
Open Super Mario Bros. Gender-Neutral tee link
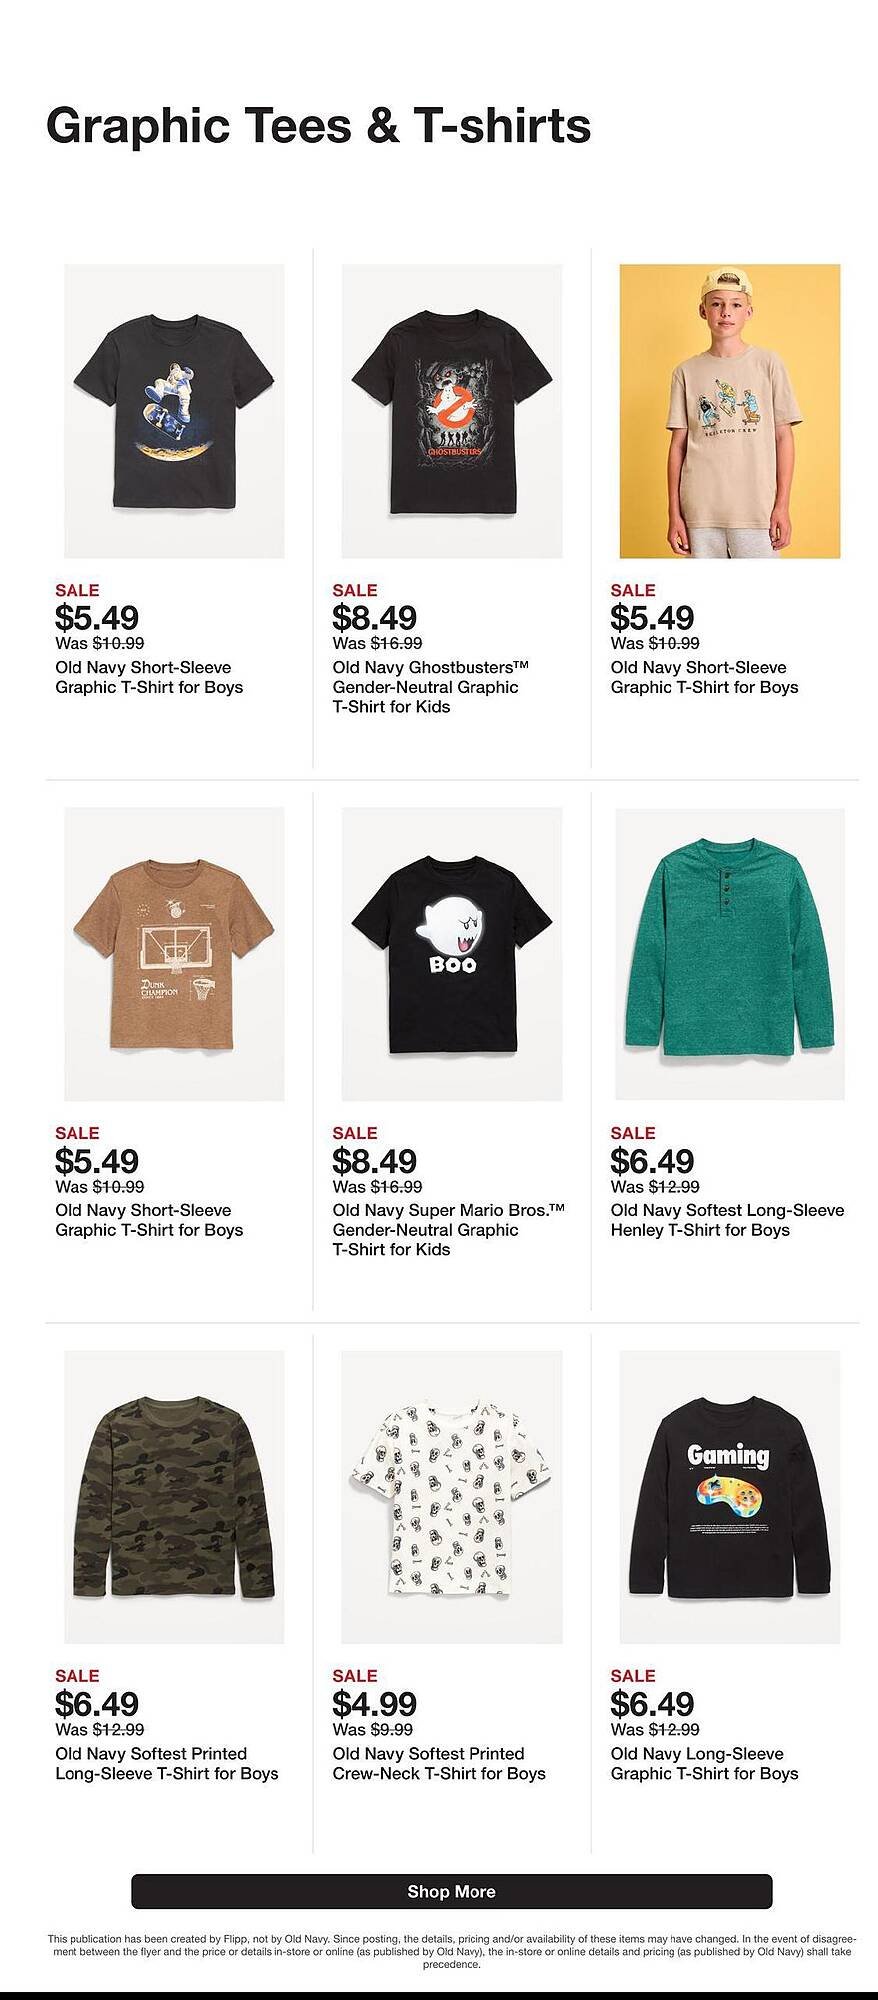[x=447, y=1230]
